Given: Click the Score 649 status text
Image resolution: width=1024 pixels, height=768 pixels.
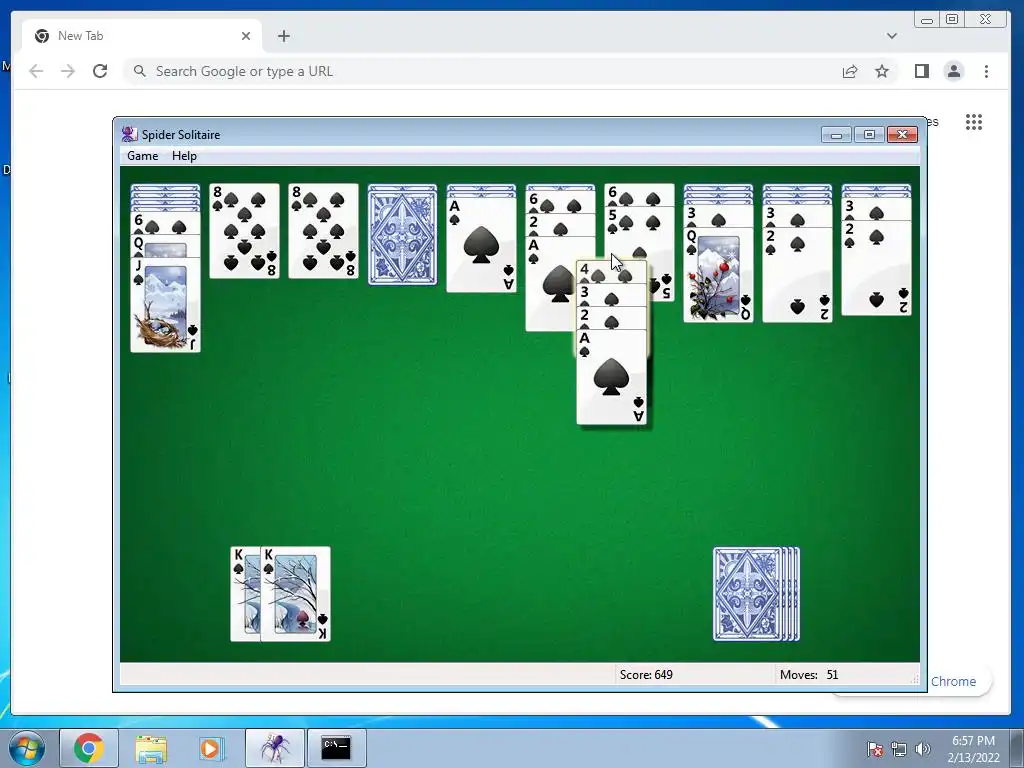Looking at the screenshot, I should pos(646,675).
